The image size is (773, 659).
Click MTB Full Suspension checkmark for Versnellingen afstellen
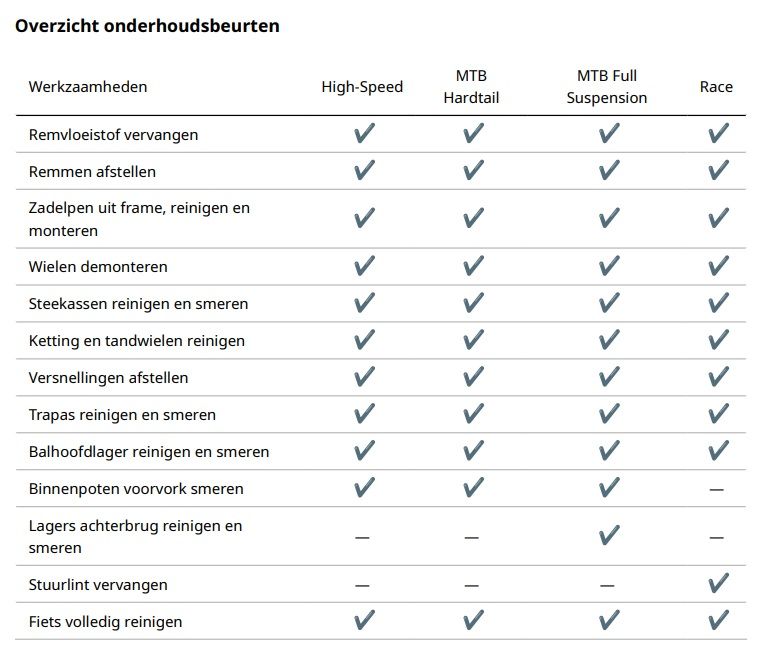click(608, 377)
